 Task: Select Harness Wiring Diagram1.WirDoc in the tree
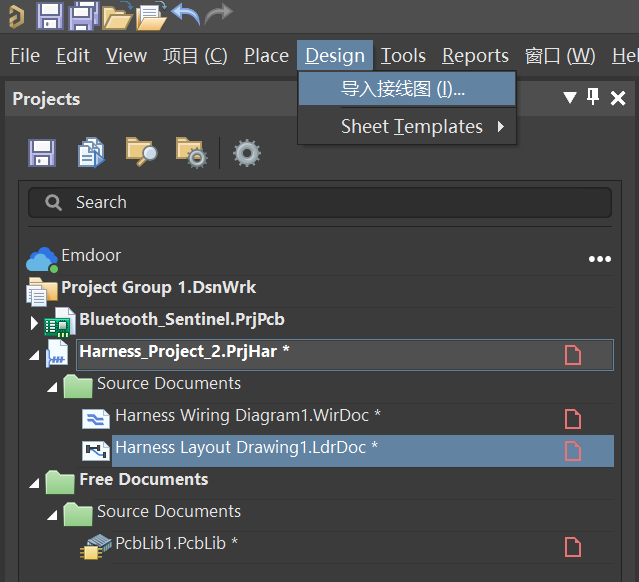tap(247, 415)
